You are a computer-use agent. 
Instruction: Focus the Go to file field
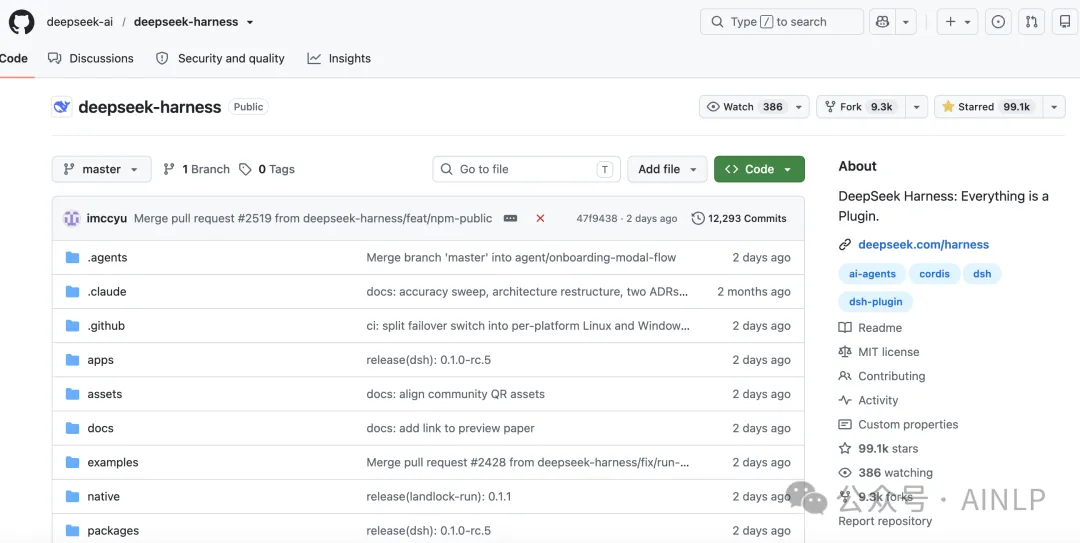click(526, 169)
